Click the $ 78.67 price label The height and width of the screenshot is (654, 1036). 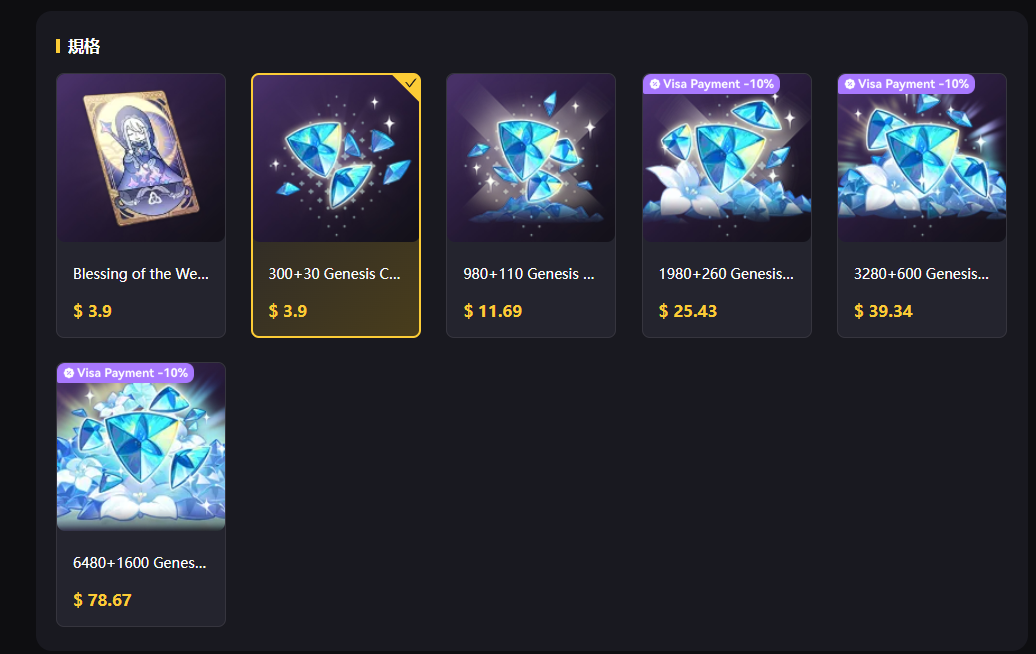coord(102,600)
